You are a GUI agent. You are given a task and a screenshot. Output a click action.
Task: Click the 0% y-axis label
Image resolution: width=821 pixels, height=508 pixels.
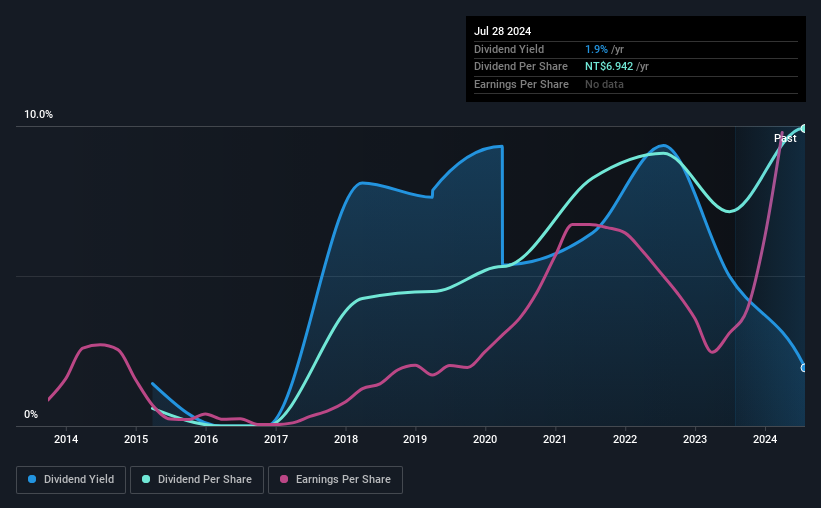coord(31,414)
